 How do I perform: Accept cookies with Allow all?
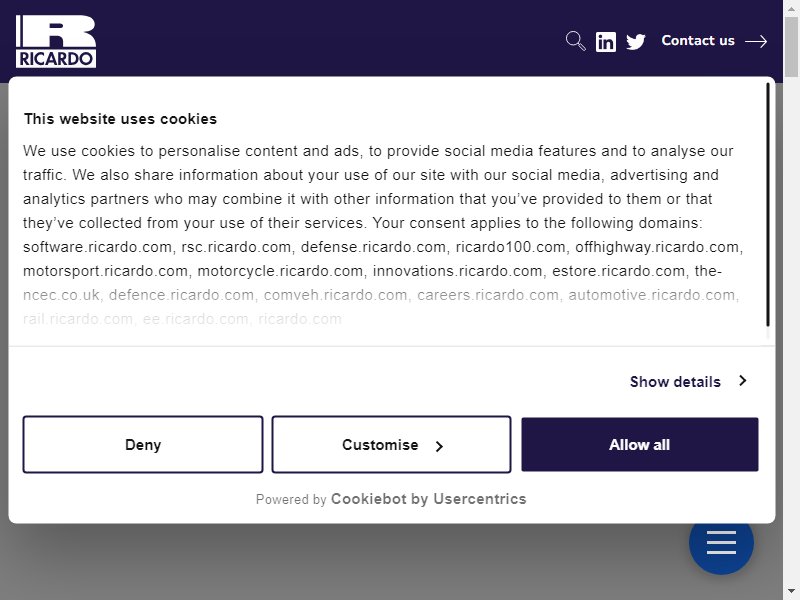click(x=640, y=444)
